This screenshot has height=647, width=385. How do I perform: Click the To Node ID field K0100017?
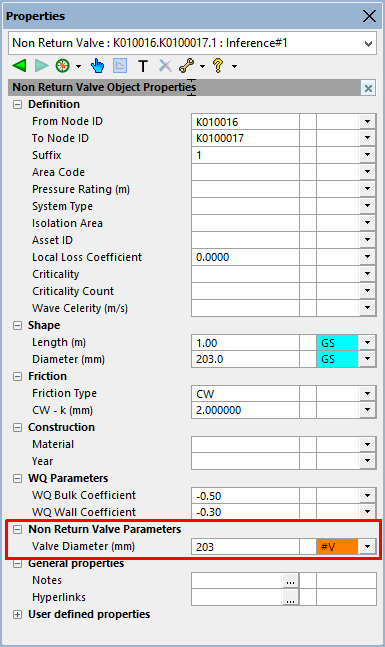tap(245, 138)
